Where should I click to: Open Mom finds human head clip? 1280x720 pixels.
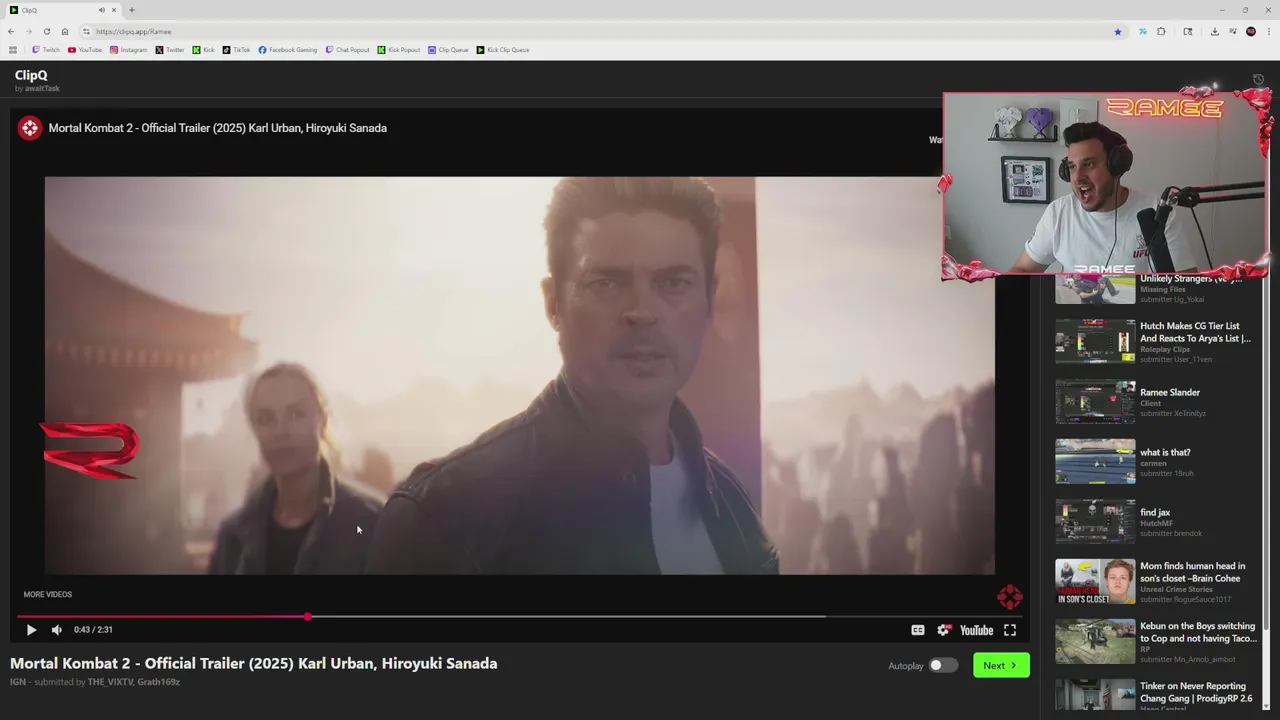1155,582
